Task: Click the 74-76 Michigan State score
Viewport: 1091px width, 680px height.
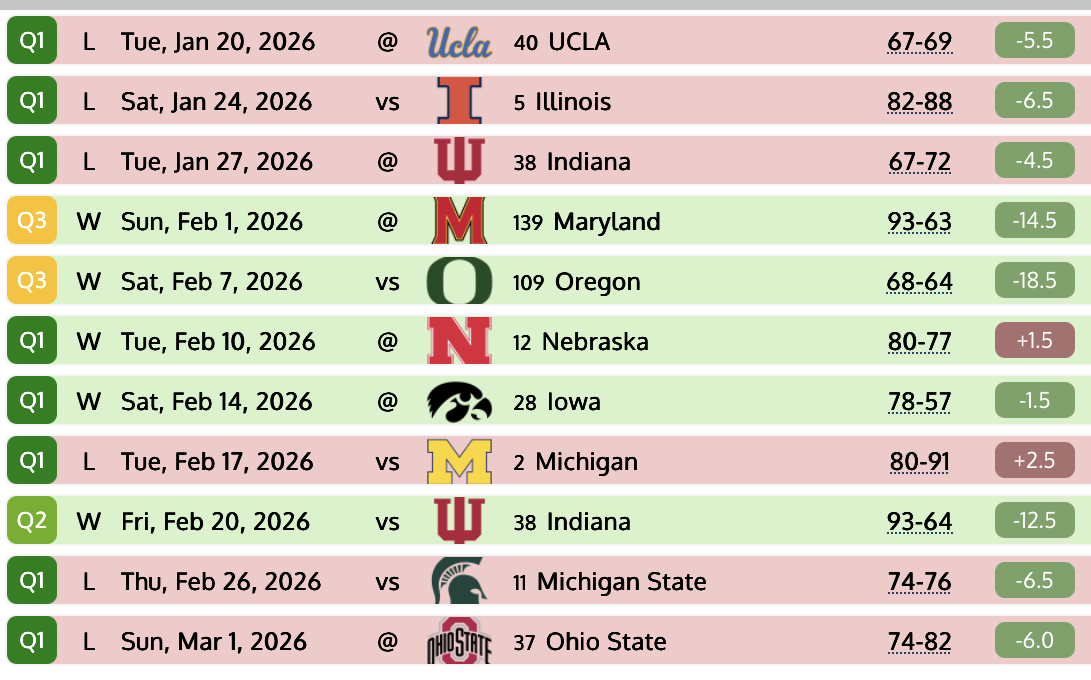Action: coord(919,582)
